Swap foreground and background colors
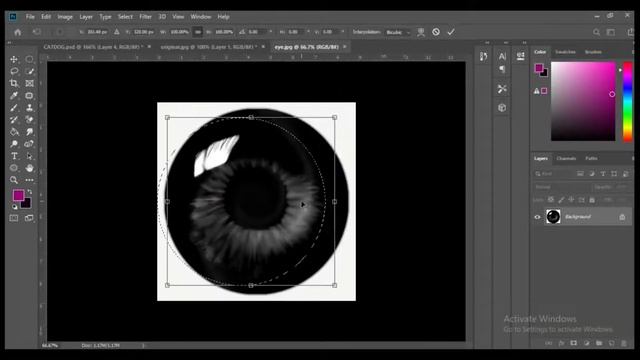 click(x=29, y=192)
